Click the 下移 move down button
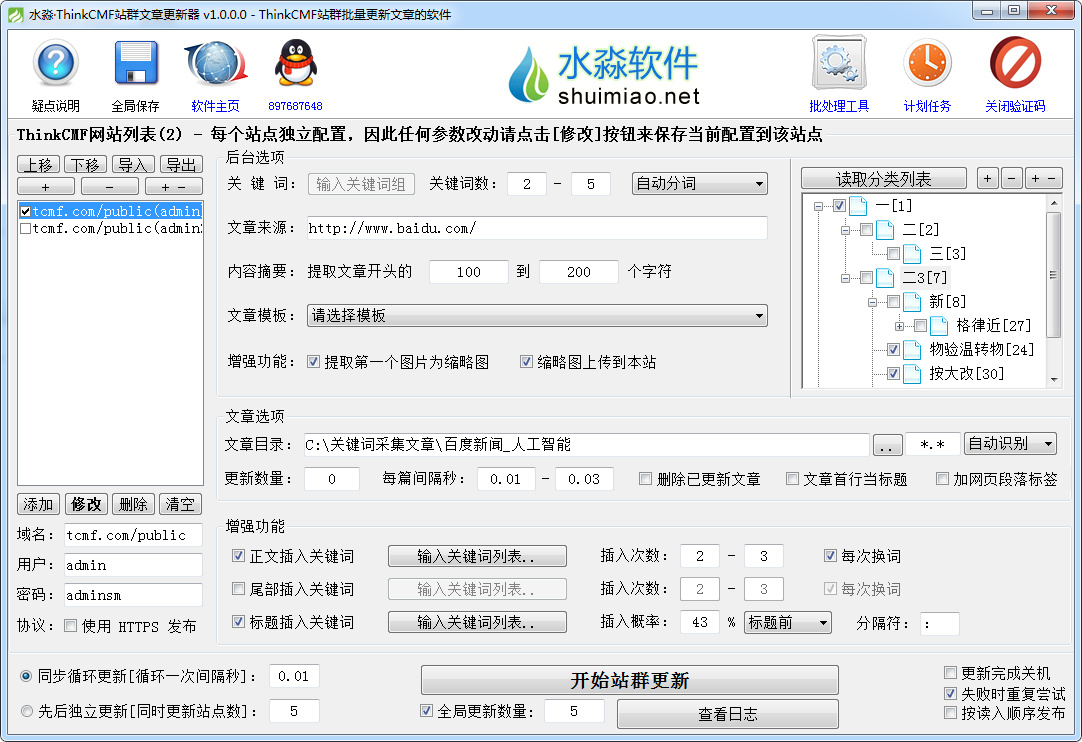This screenshot has width=1082, height=742. point(86,164)
